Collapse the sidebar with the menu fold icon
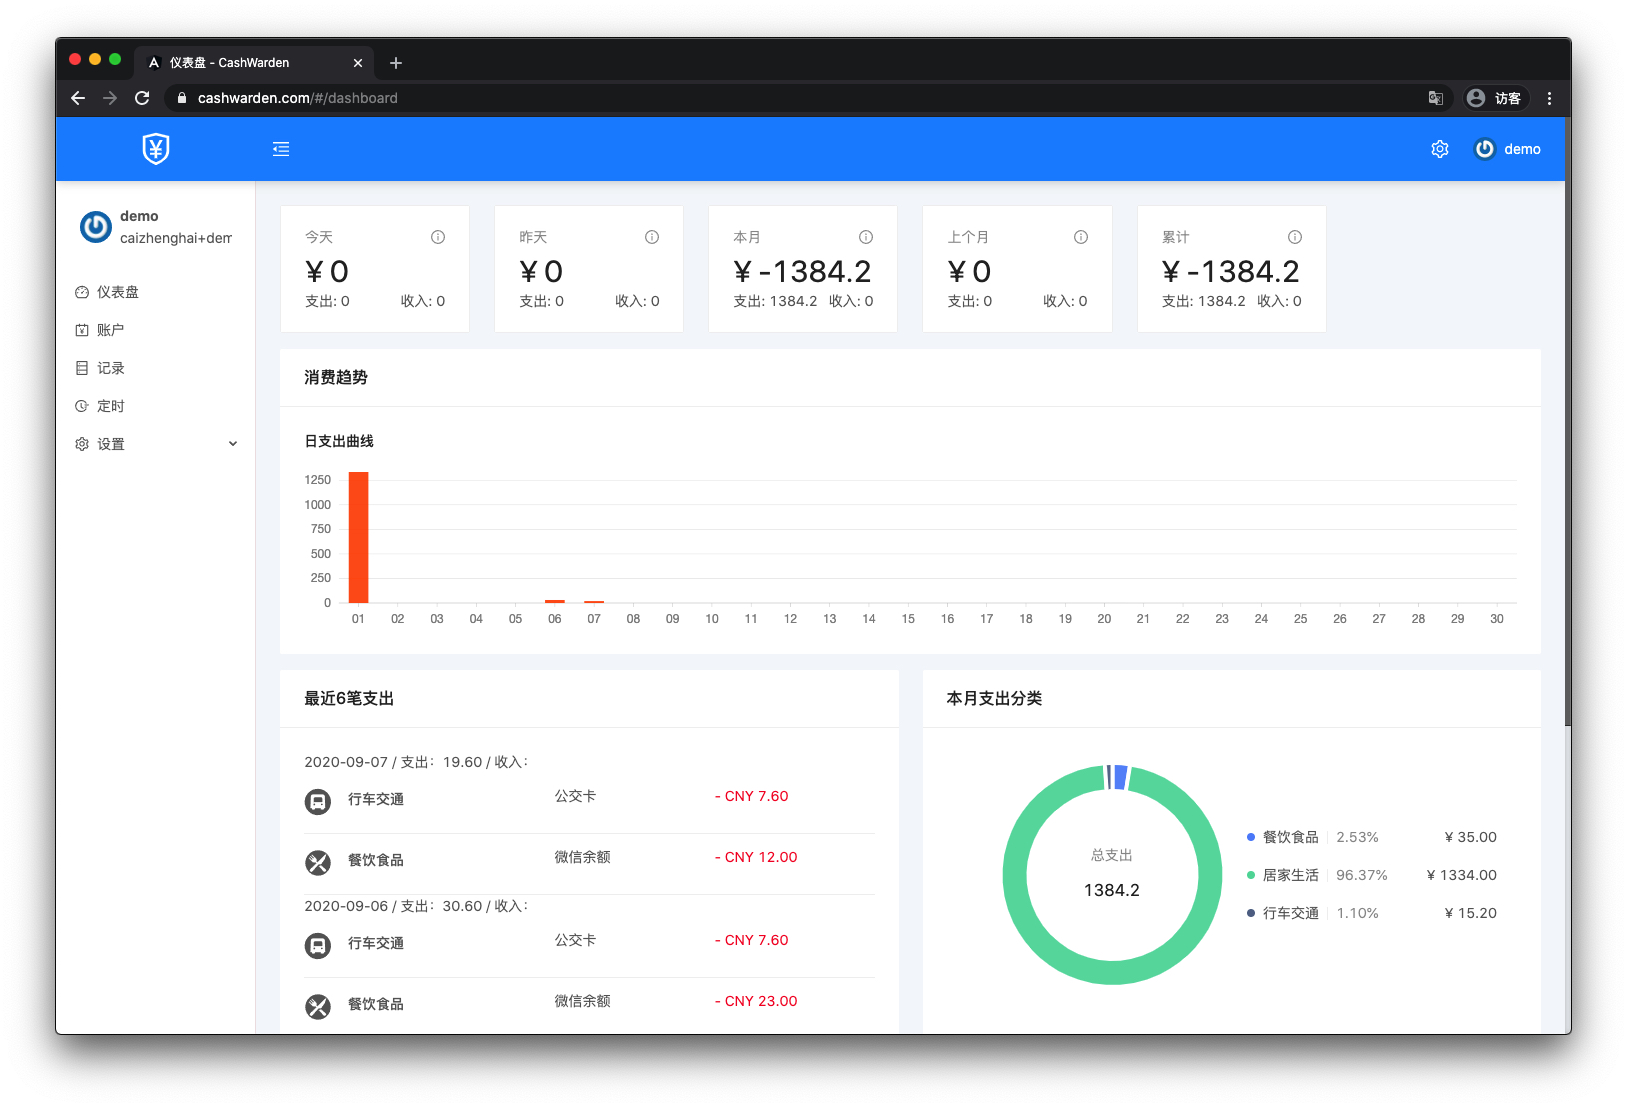Screen dimensions: 1627x1108 point(281,149)
